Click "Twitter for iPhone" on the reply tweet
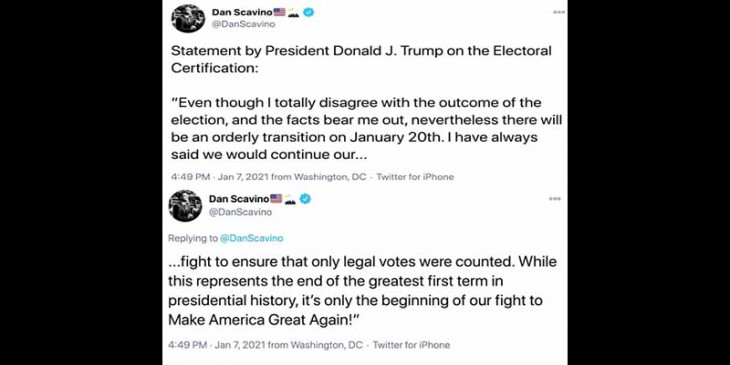This screenshot has width=730, height=365. pos(412,345)
